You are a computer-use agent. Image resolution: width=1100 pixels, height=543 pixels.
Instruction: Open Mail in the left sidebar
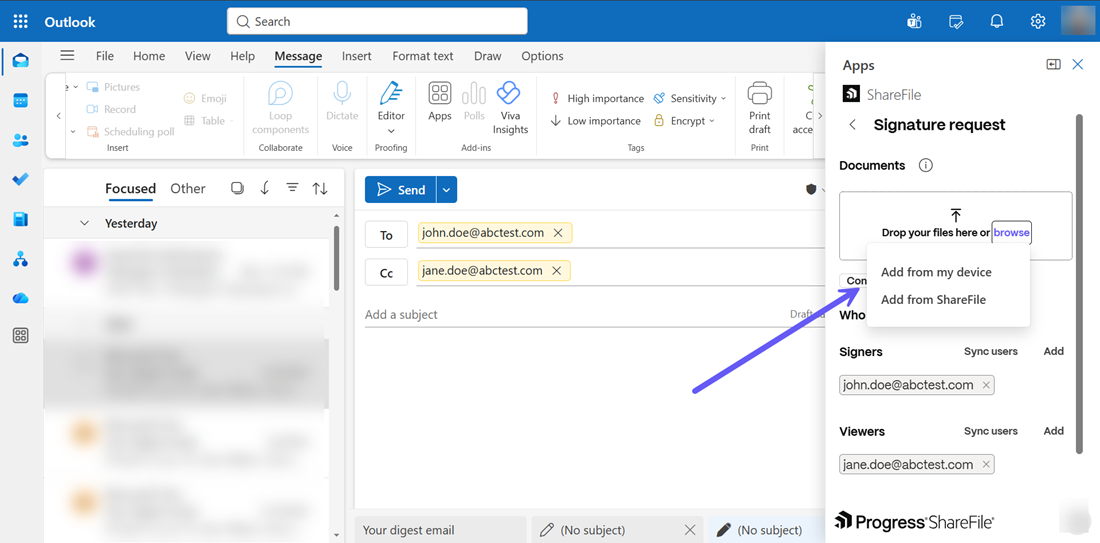(x=21, y=61)
